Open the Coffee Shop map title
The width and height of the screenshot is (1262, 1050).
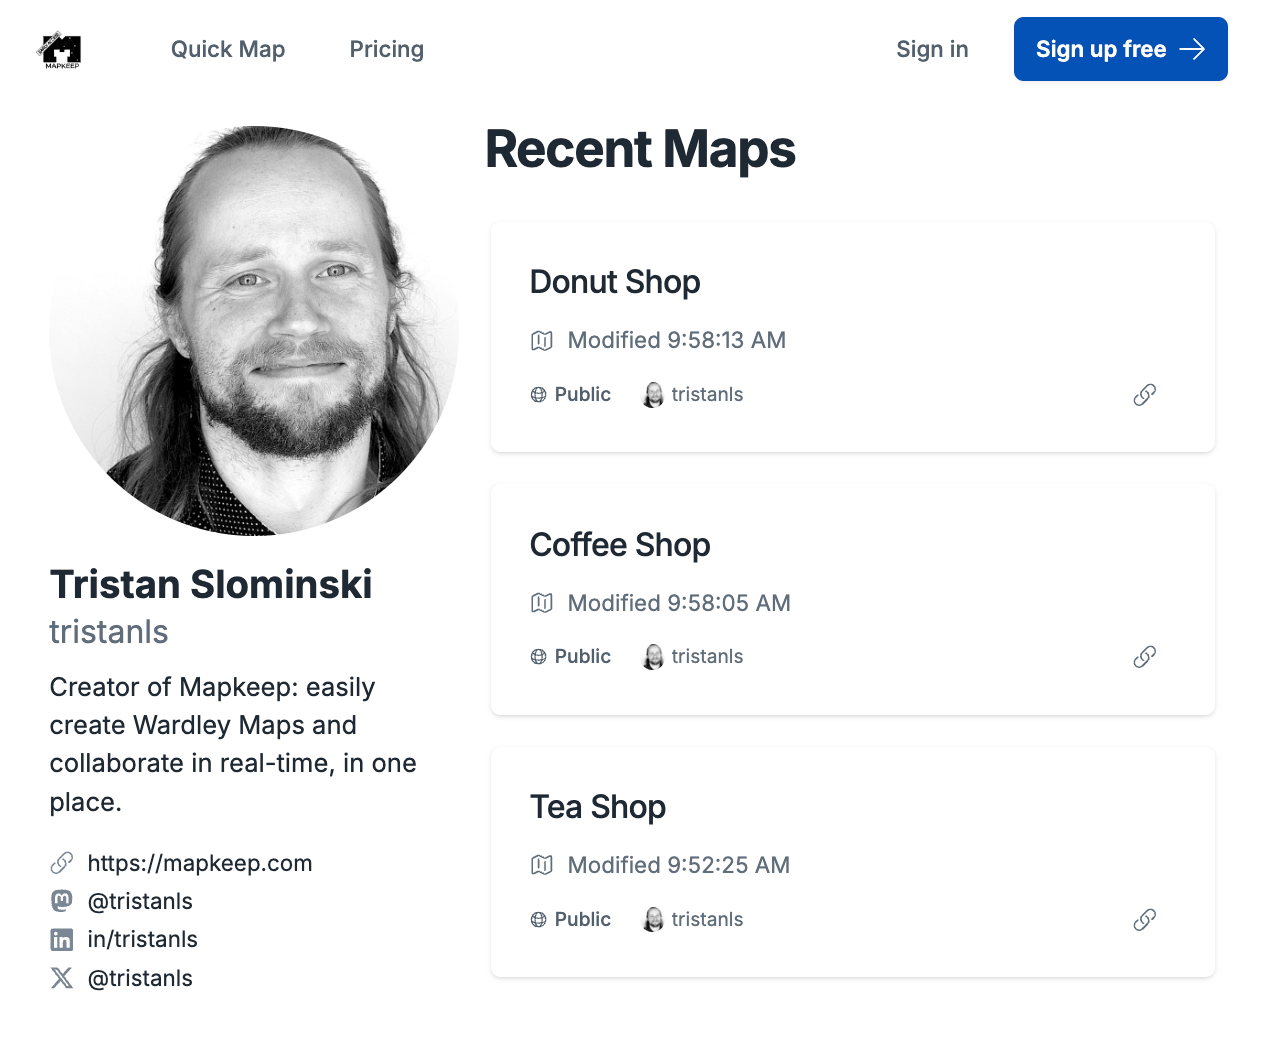pos(620,545)
